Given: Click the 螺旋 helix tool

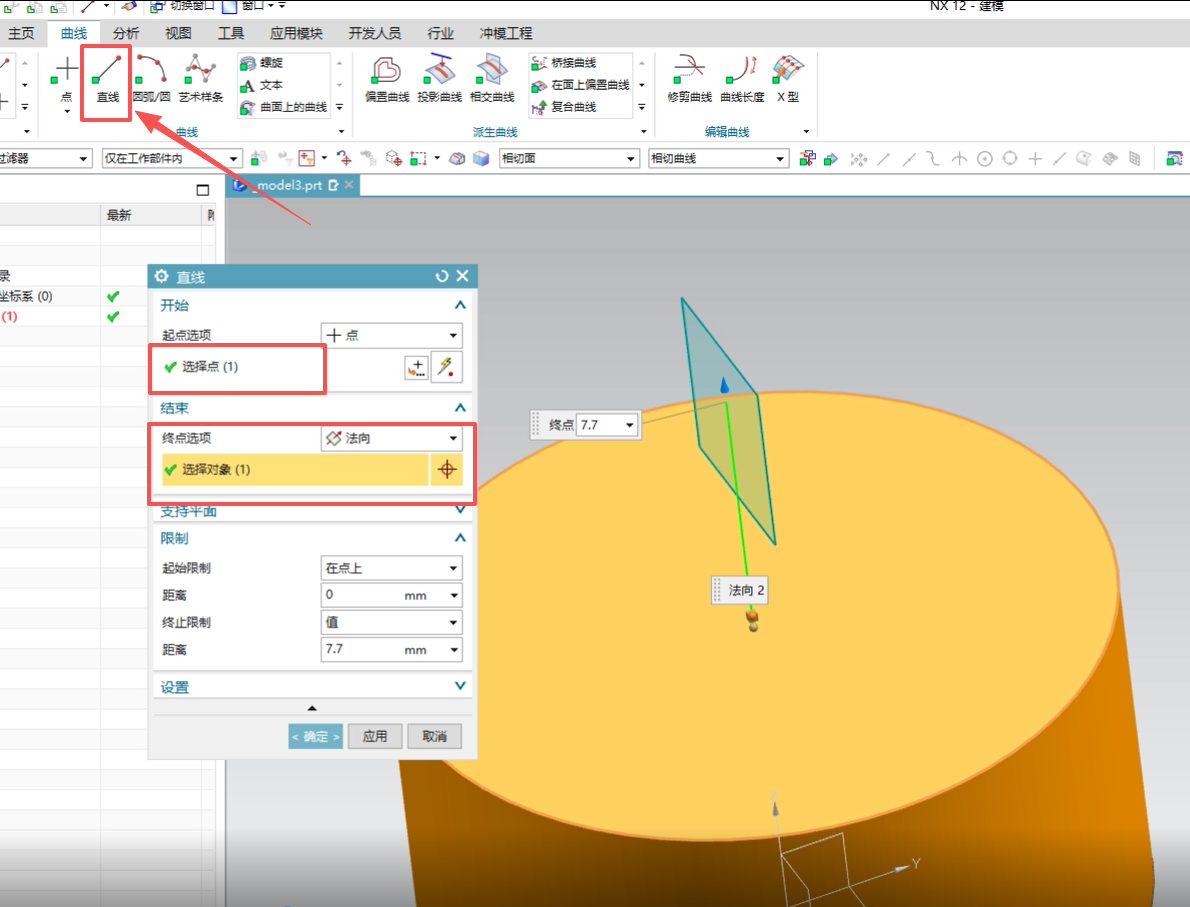Looking at the screenshot, I should click(266, 64).
